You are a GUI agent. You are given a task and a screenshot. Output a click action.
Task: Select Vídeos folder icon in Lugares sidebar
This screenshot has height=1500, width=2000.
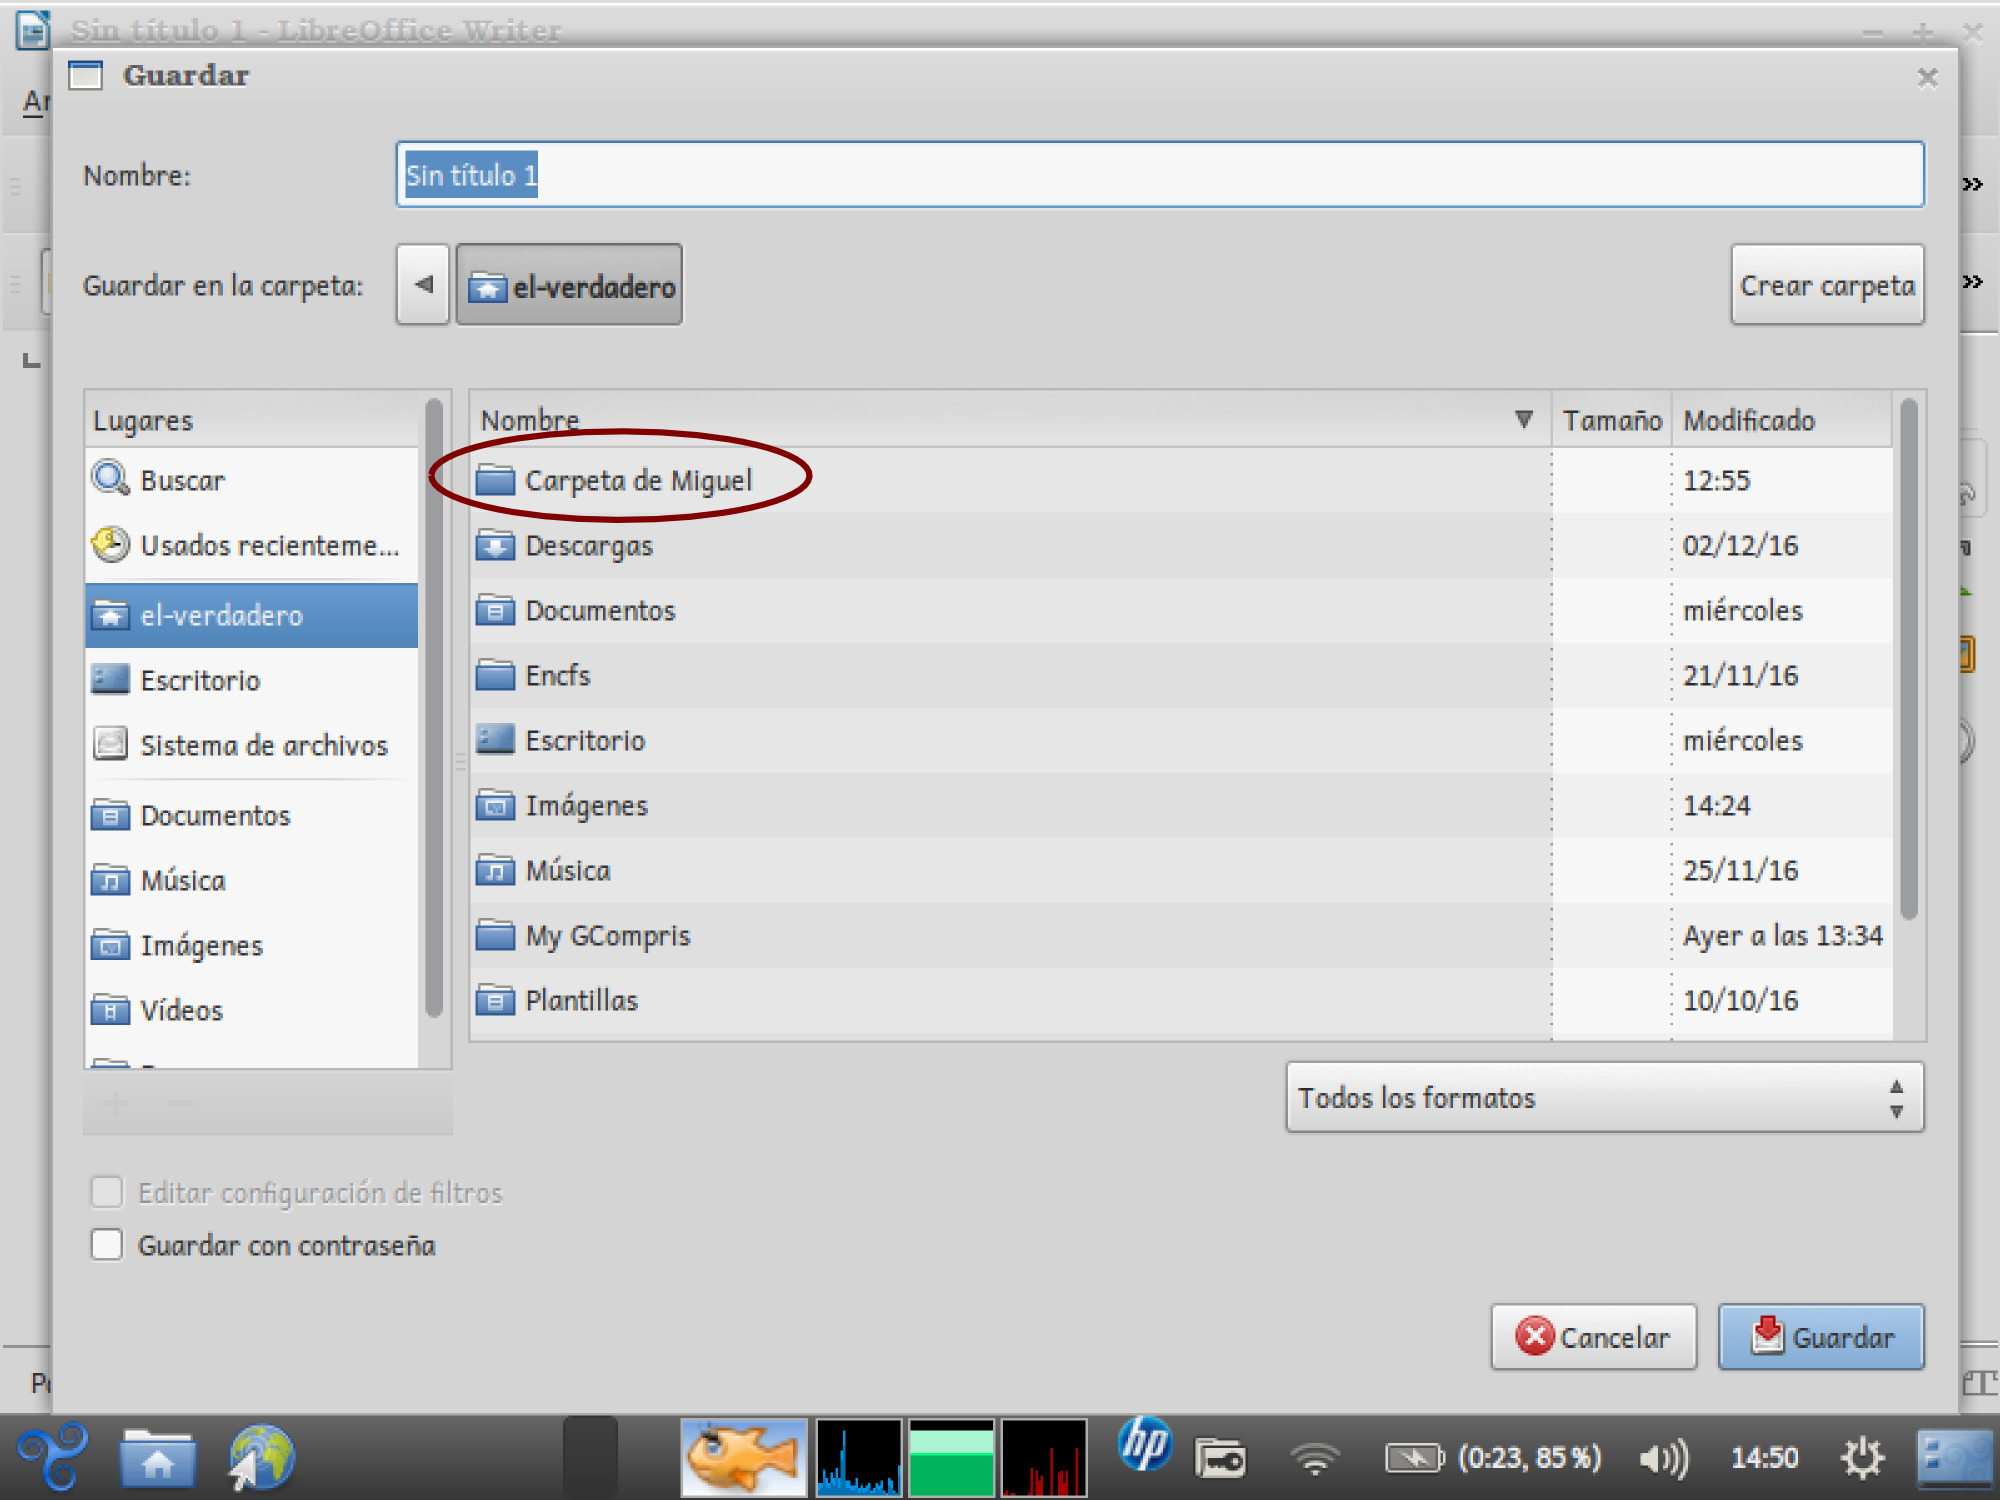pos(110,1010)
